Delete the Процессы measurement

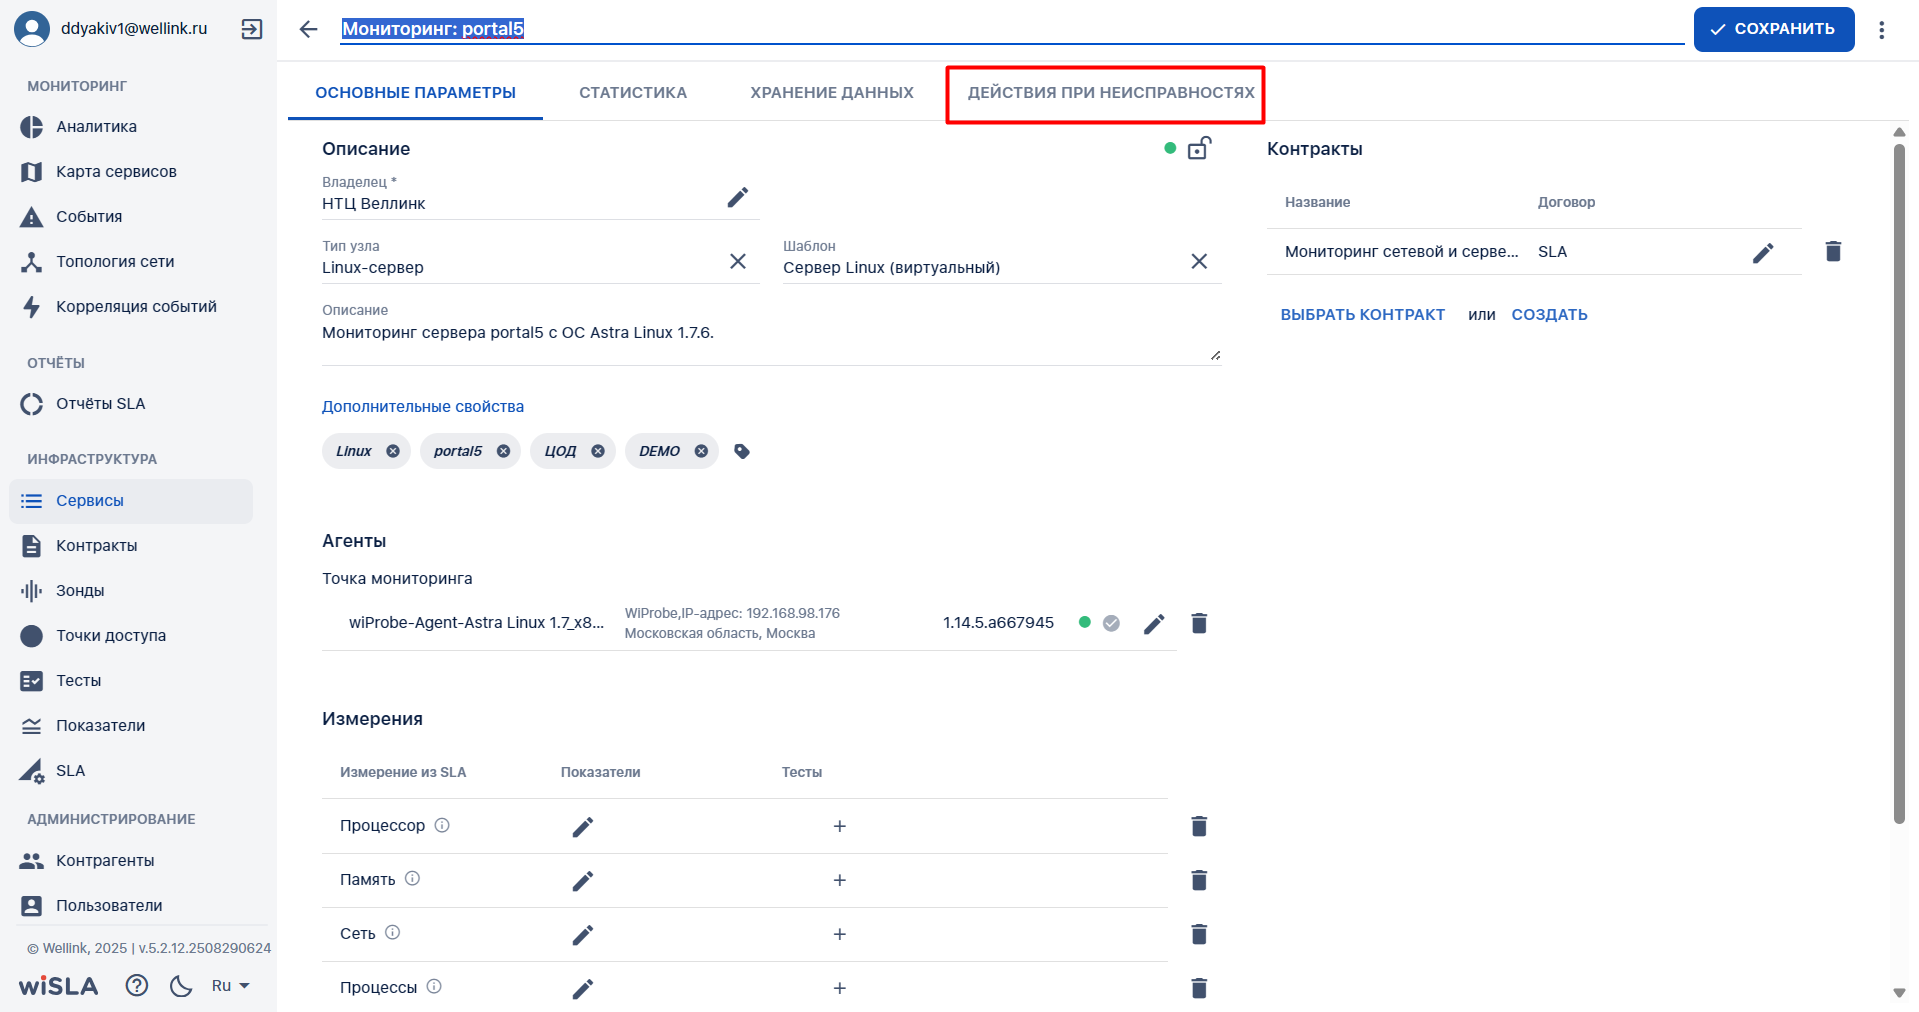tap(1199, 988)
